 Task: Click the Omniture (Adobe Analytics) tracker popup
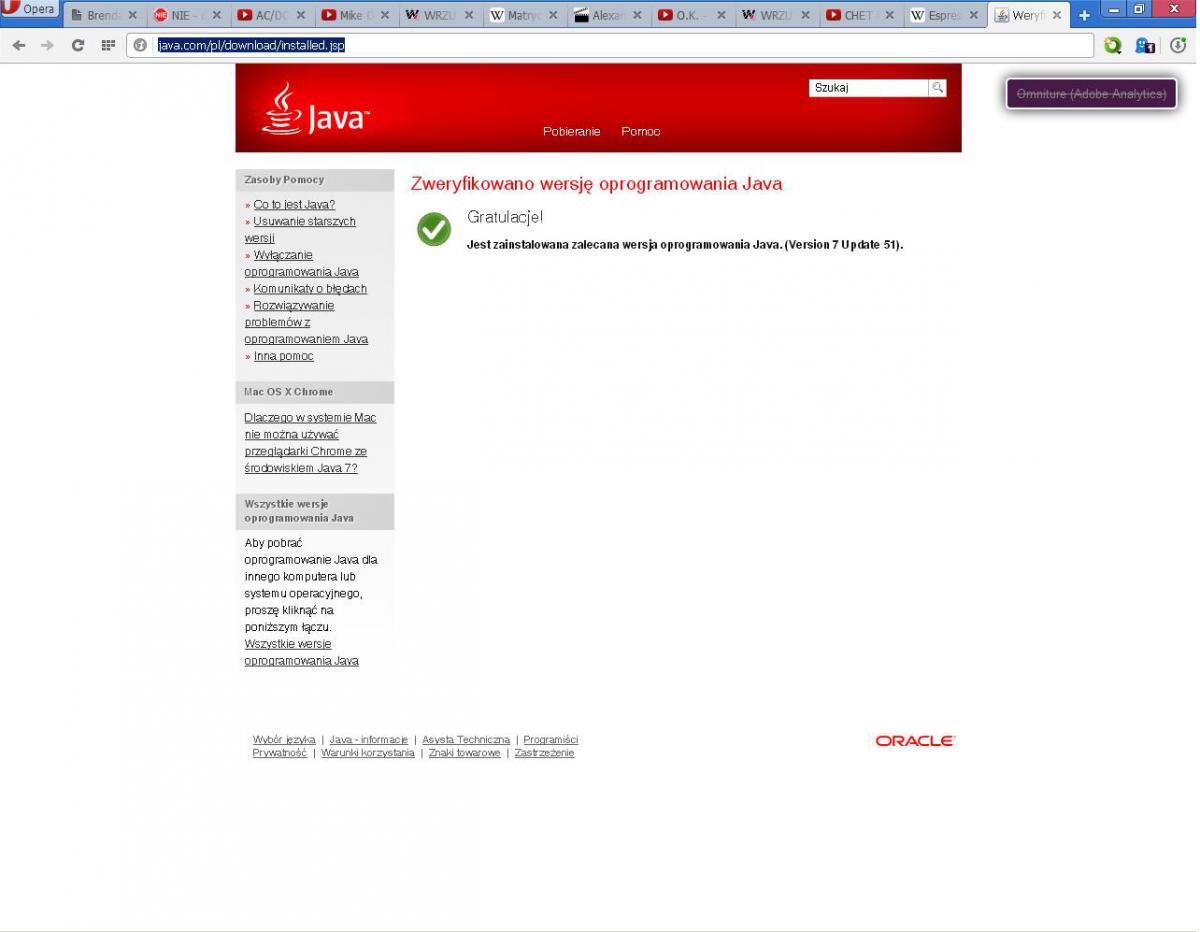[1091, 94]
